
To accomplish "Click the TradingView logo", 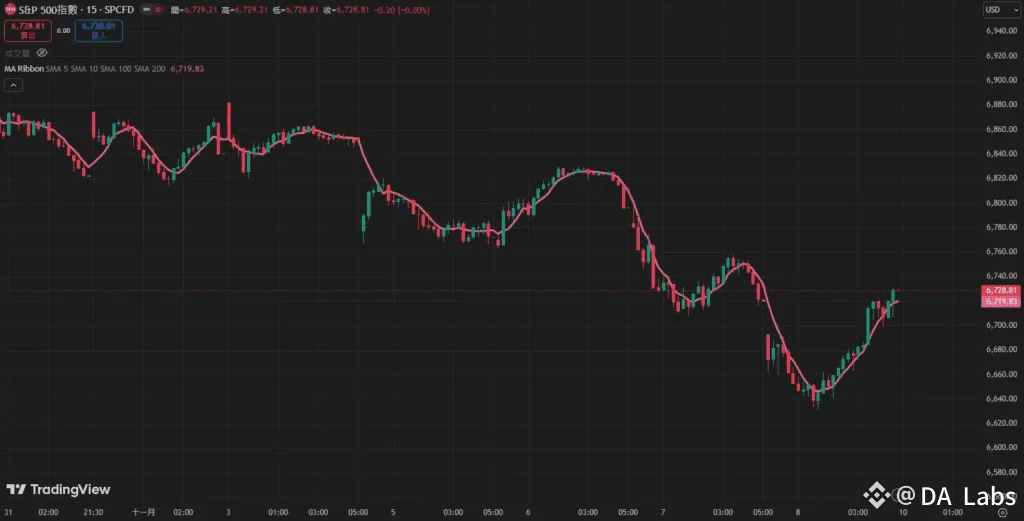I will pyautogui.click(x=58, y=490).
